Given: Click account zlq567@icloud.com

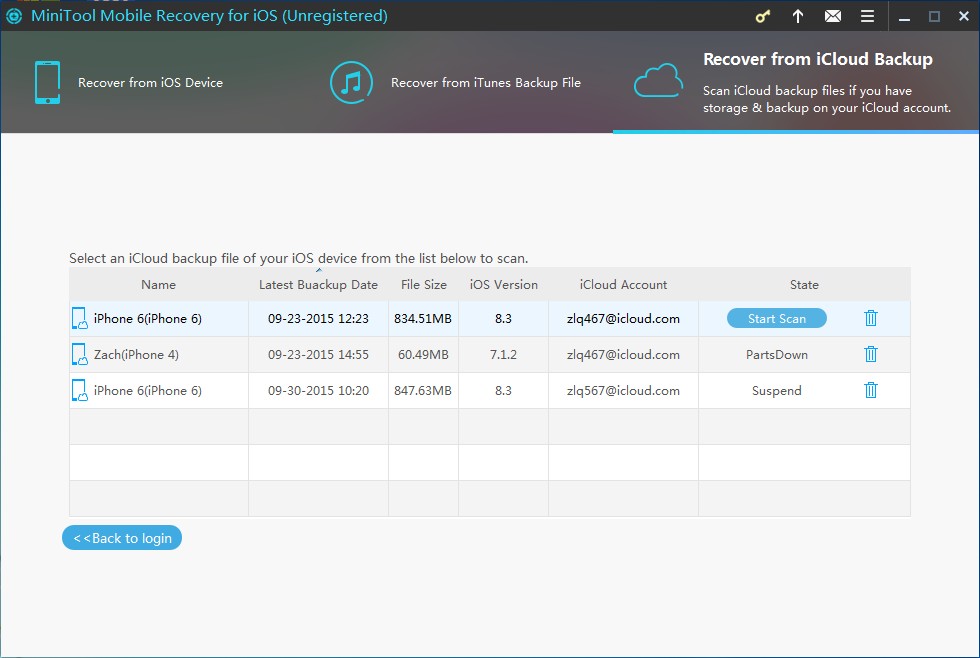Looking at the screenshot, I should click(x=623, y=391).
